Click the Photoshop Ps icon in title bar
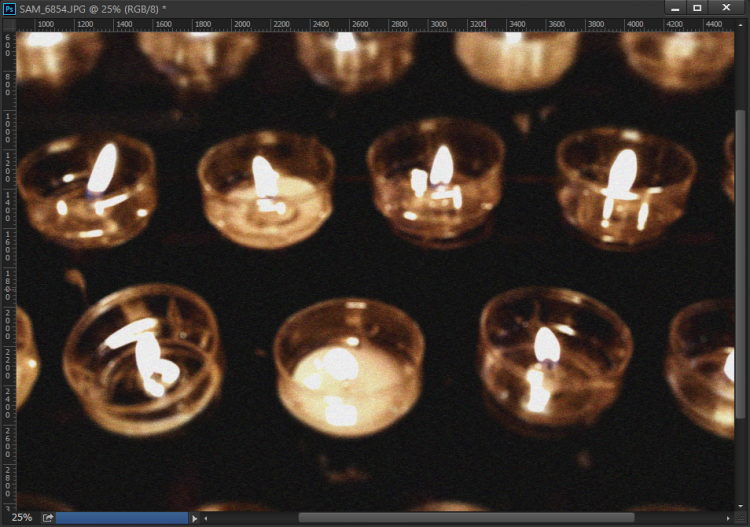The width and height of the screenshot is (750, 527). click(9, 9)
